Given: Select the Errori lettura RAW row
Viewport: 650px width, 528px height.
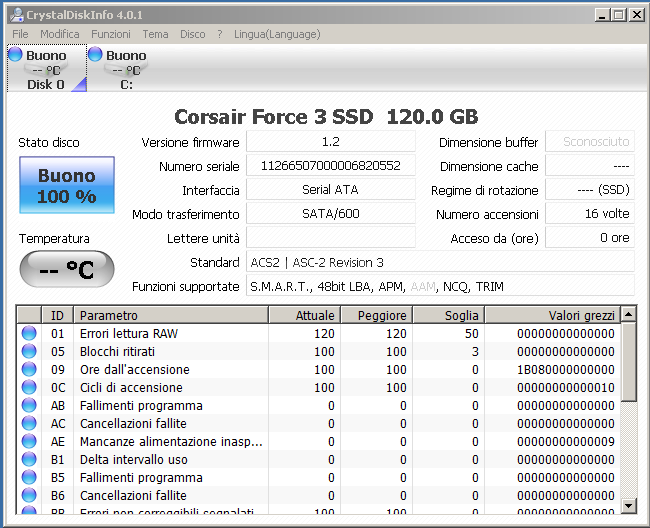Looking at the screenshot, I should point(319,333).
